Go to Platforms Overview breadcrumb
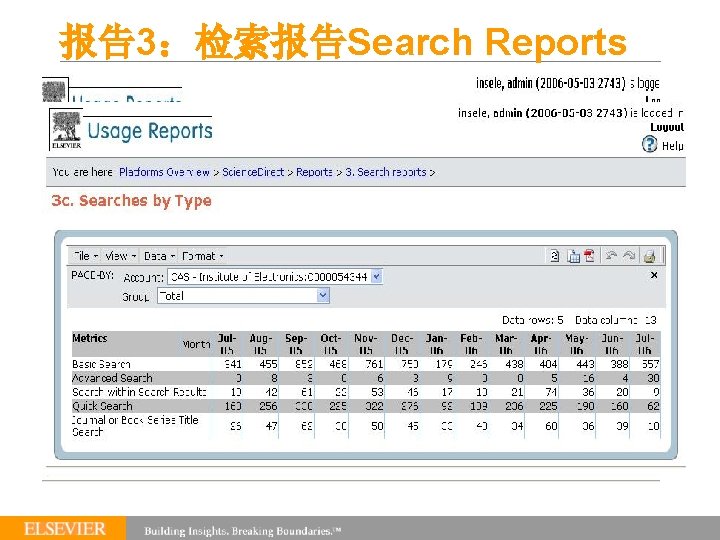 point(164,172)
